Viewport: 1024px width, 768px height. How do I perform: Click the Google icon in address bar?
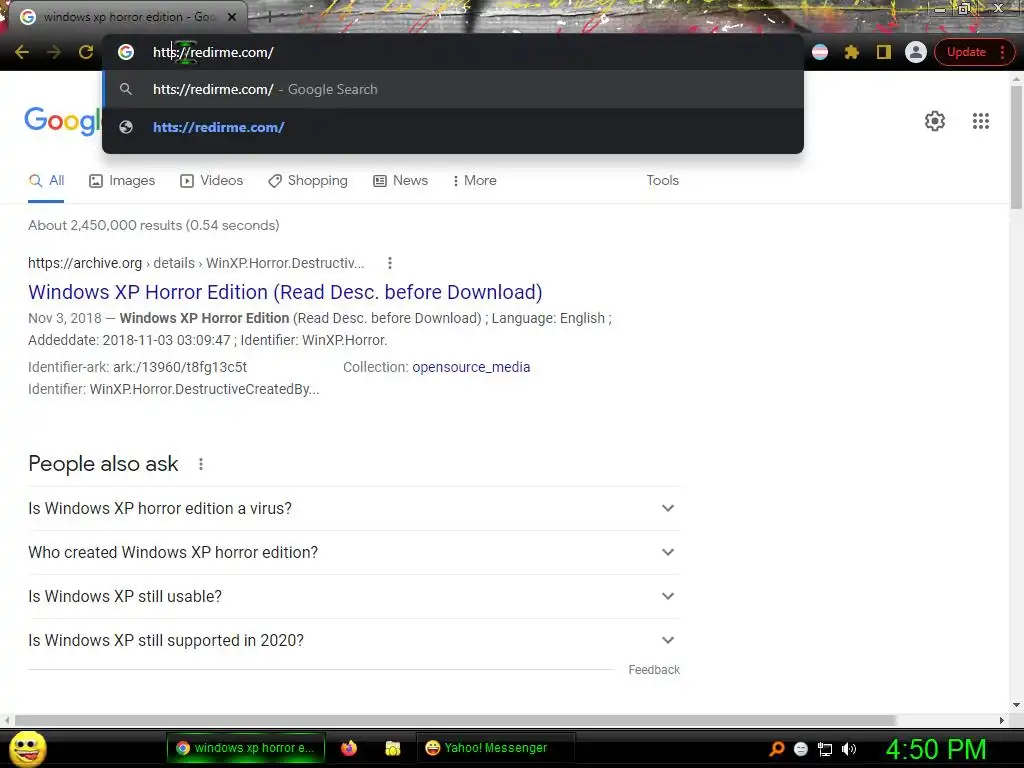[x=126, y=52]
